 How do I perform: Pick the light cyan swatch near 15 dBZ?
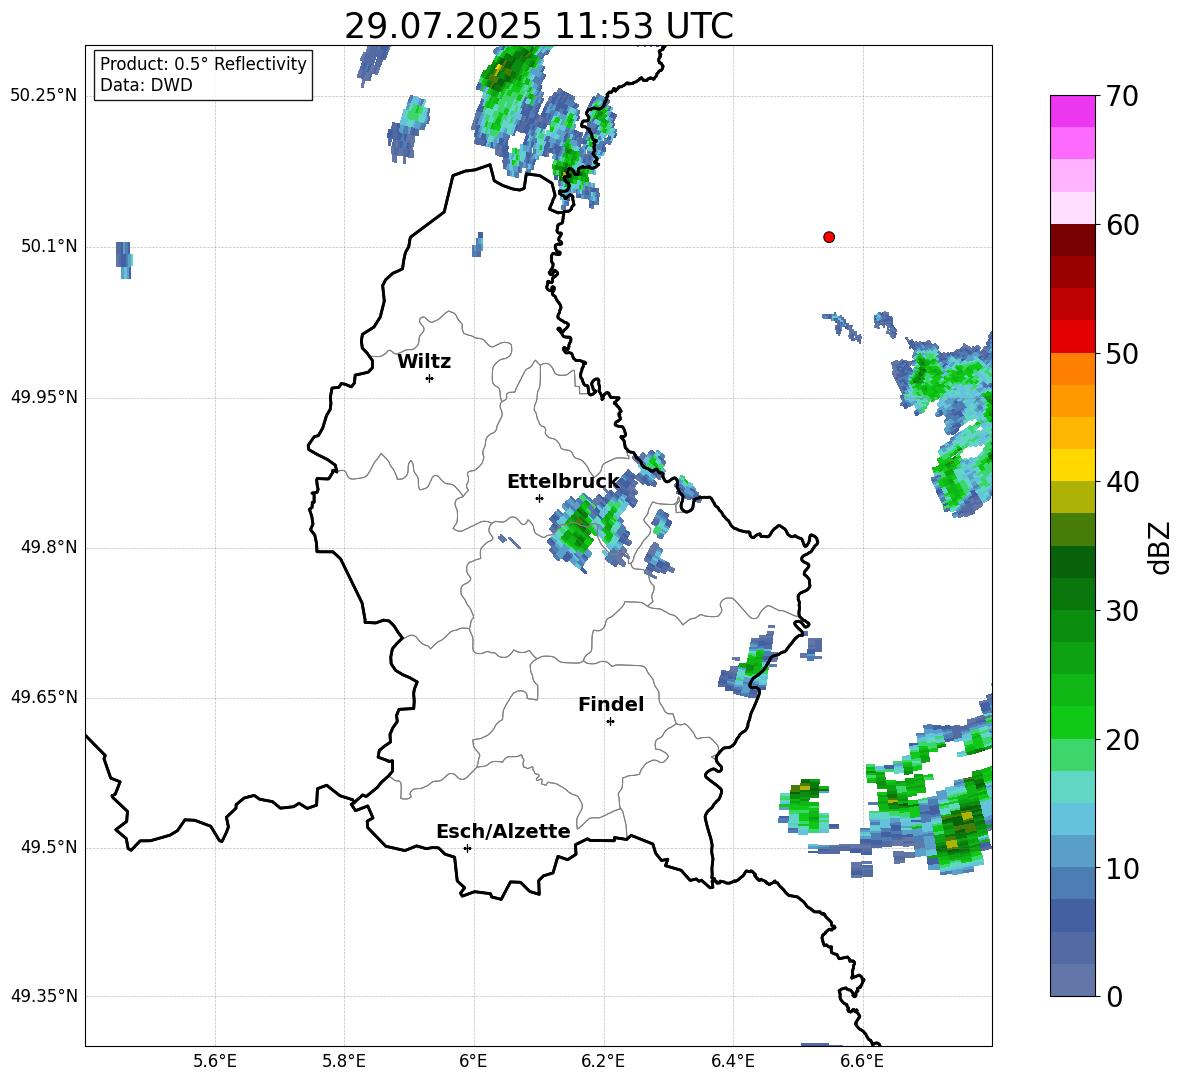tap(1072, 787)
